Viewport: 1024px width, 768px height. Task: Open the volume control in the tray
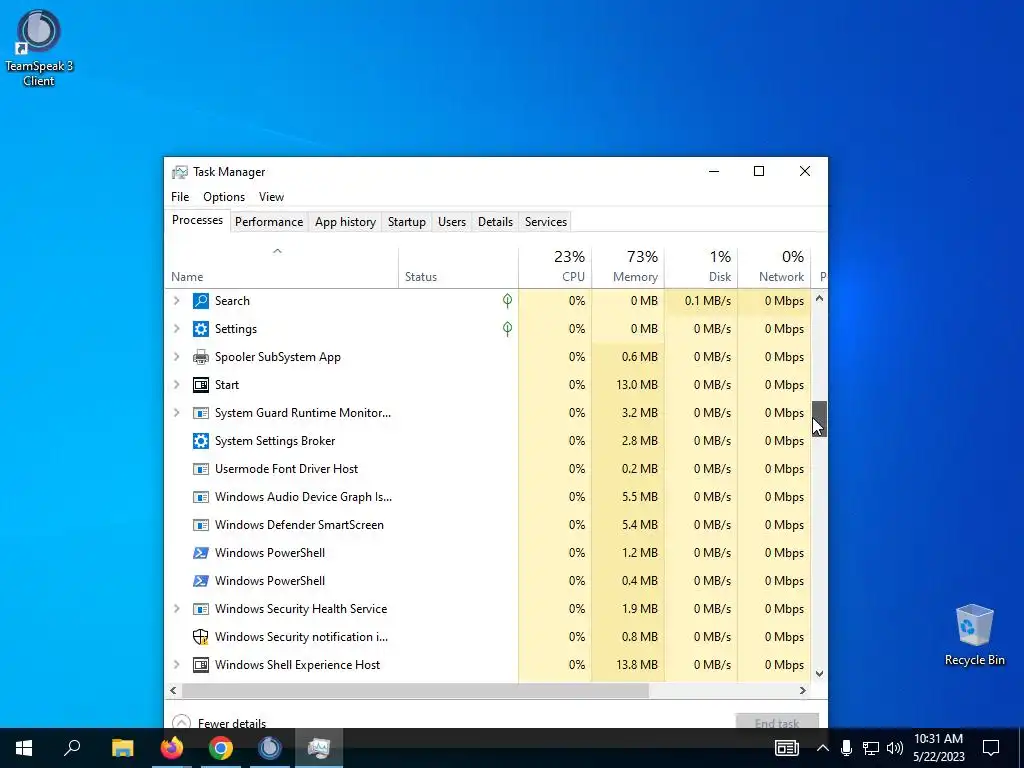pyautogui.click(x=895, y=748)
